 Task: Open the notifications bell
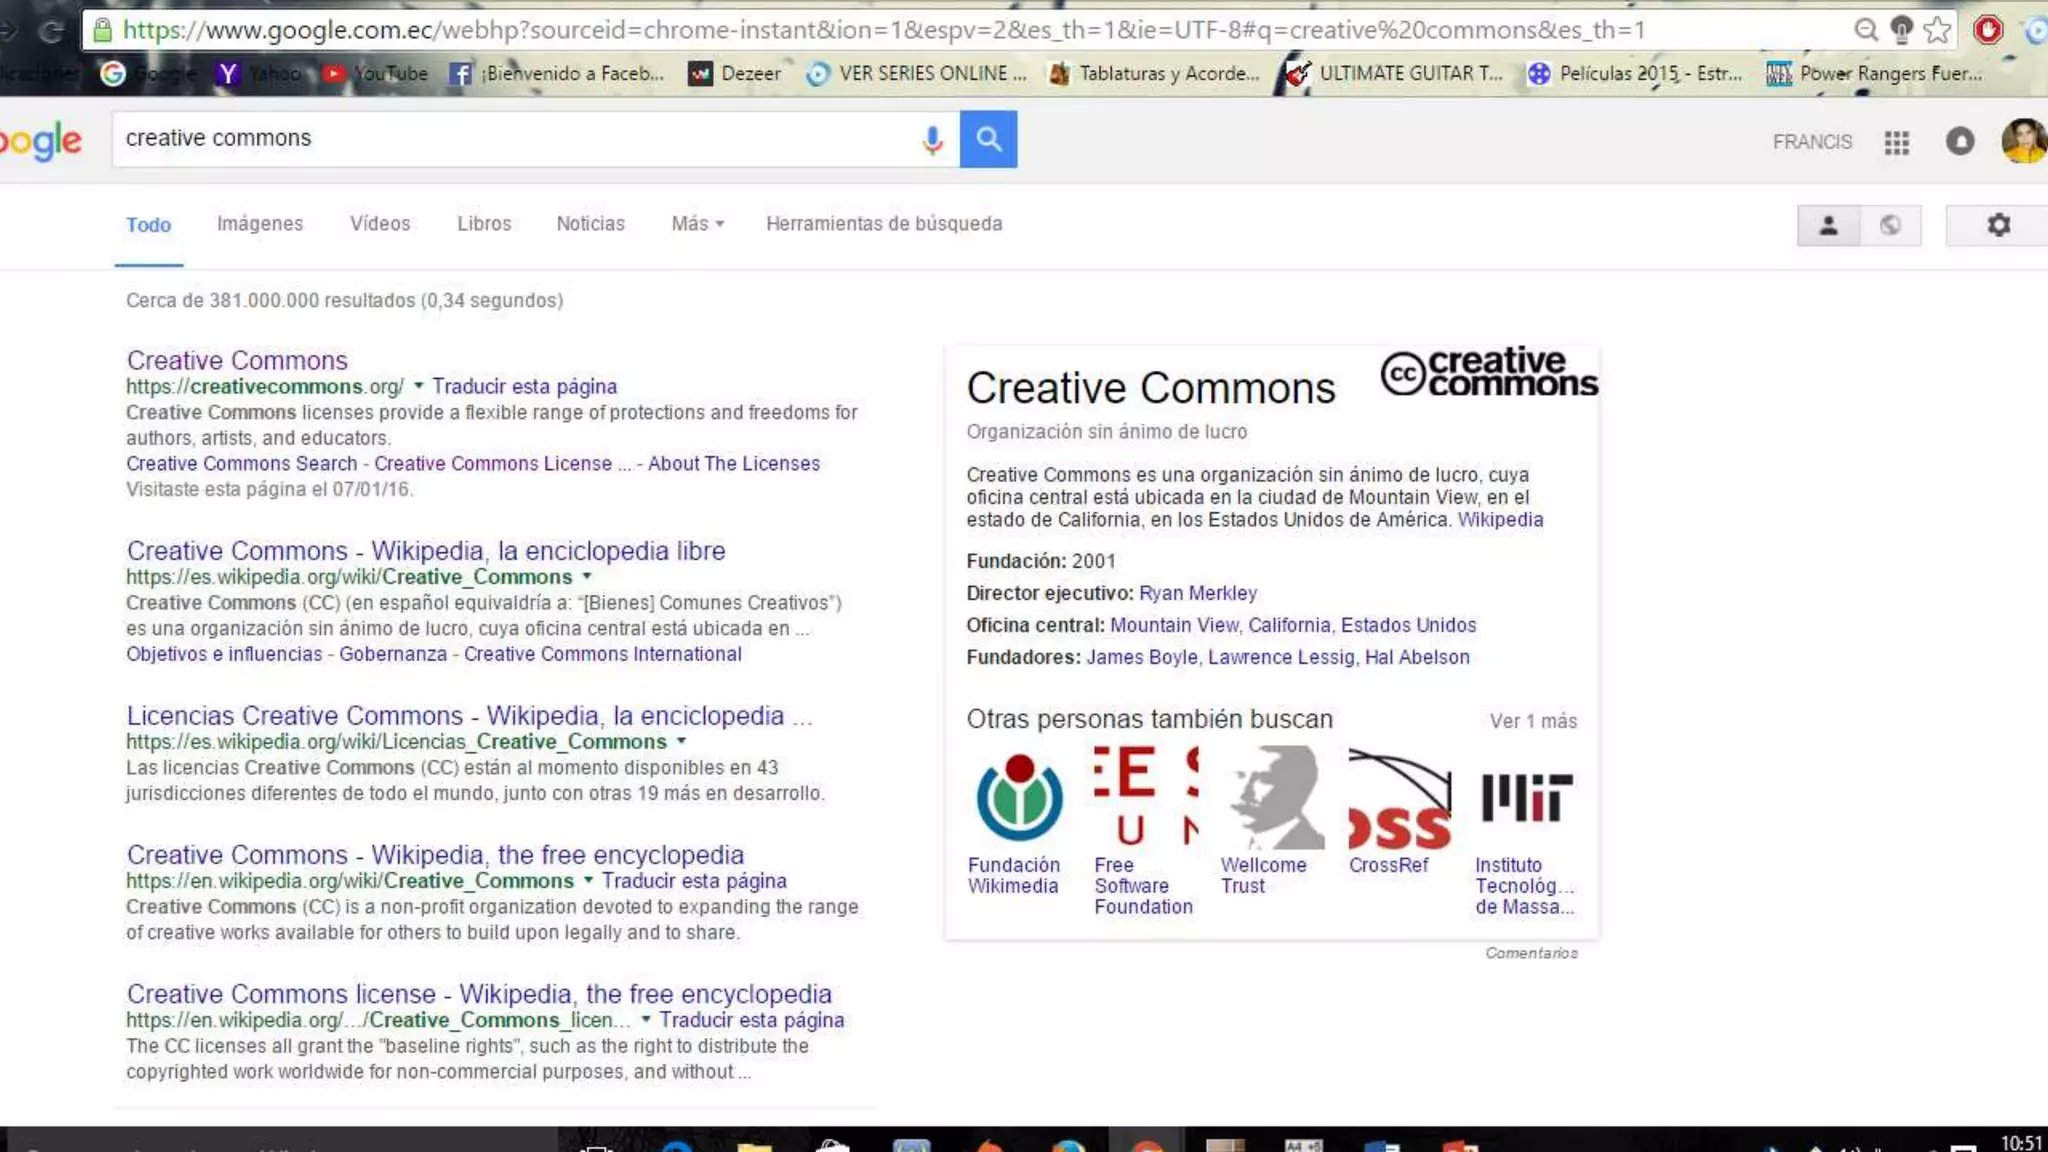coord(1959,142)
